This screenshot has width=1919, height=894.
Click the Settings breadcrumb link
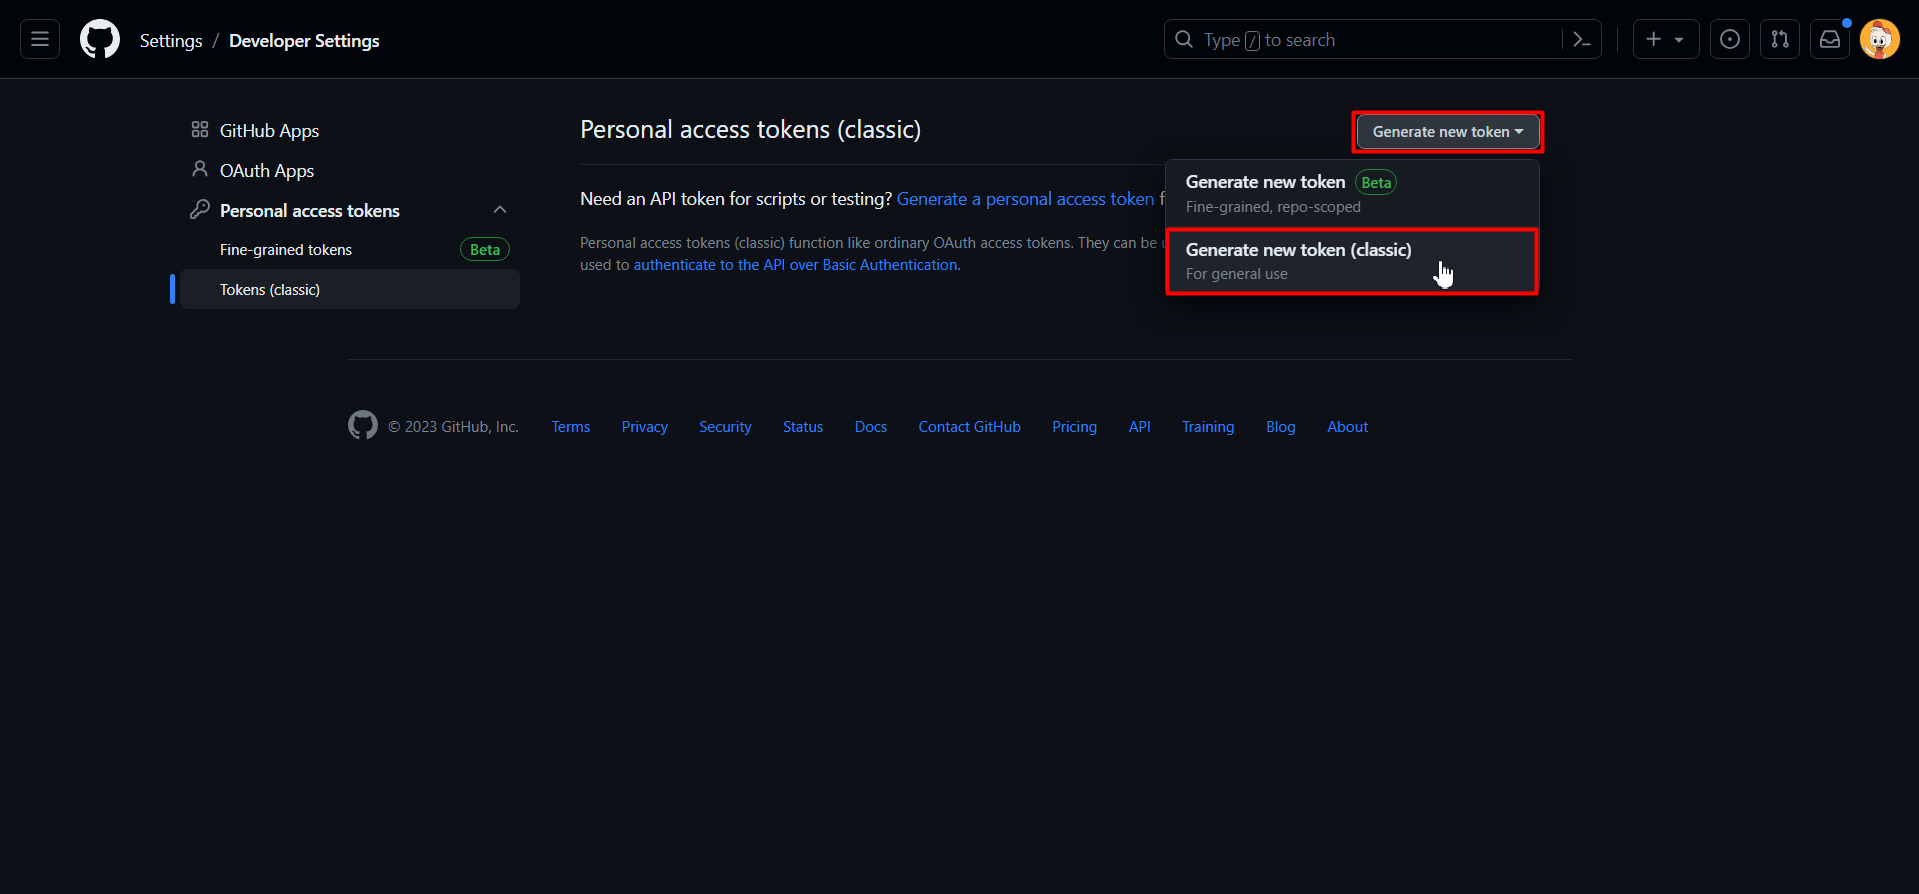[171, 41]
